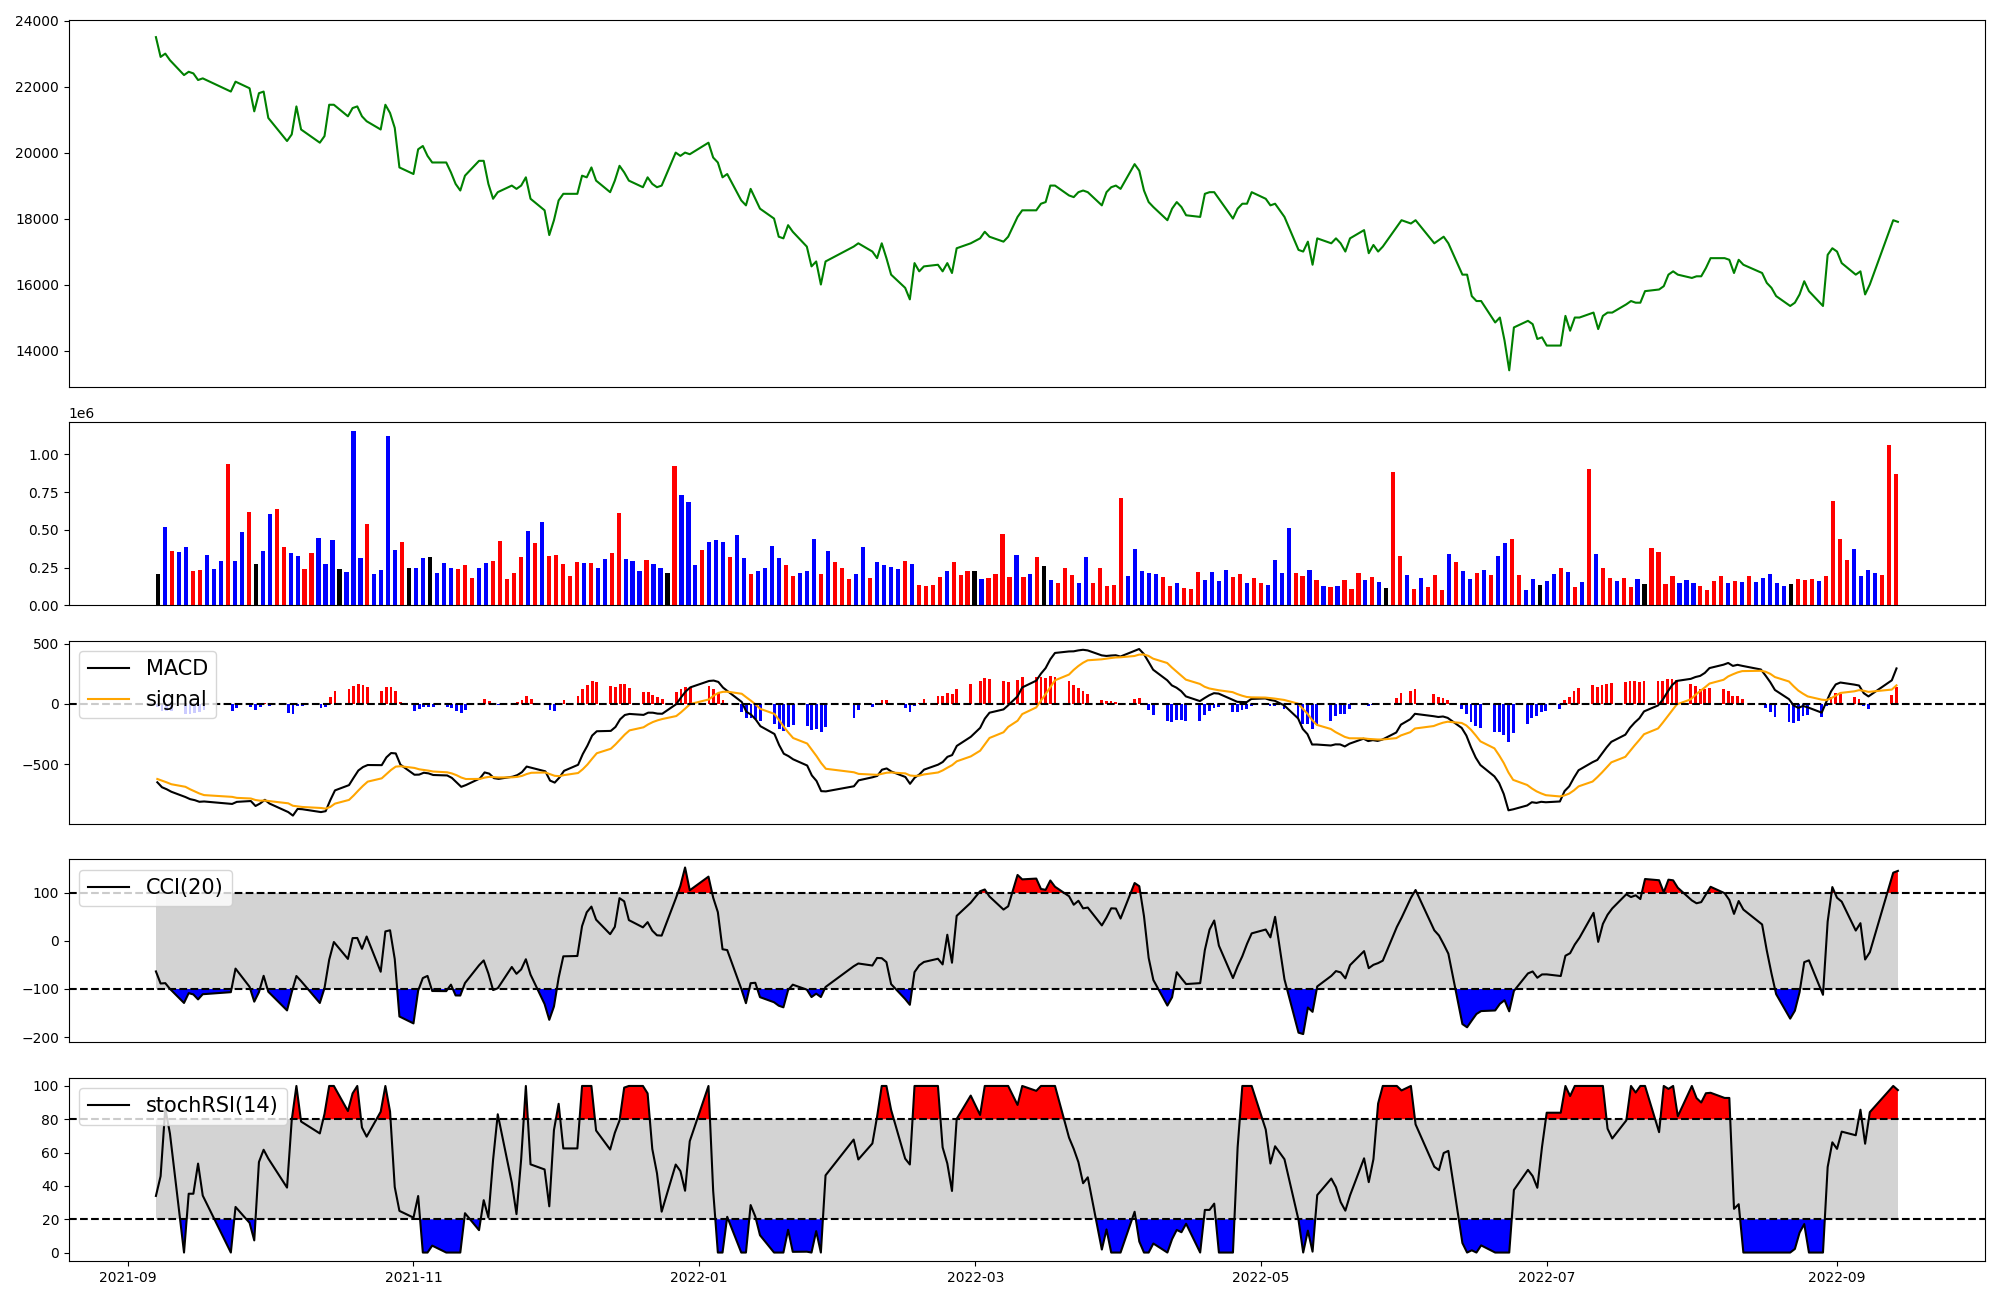2000x1300 pixels.
Task: Click the 2022-05 x-axis date label
Action: pos(1261,1277)
